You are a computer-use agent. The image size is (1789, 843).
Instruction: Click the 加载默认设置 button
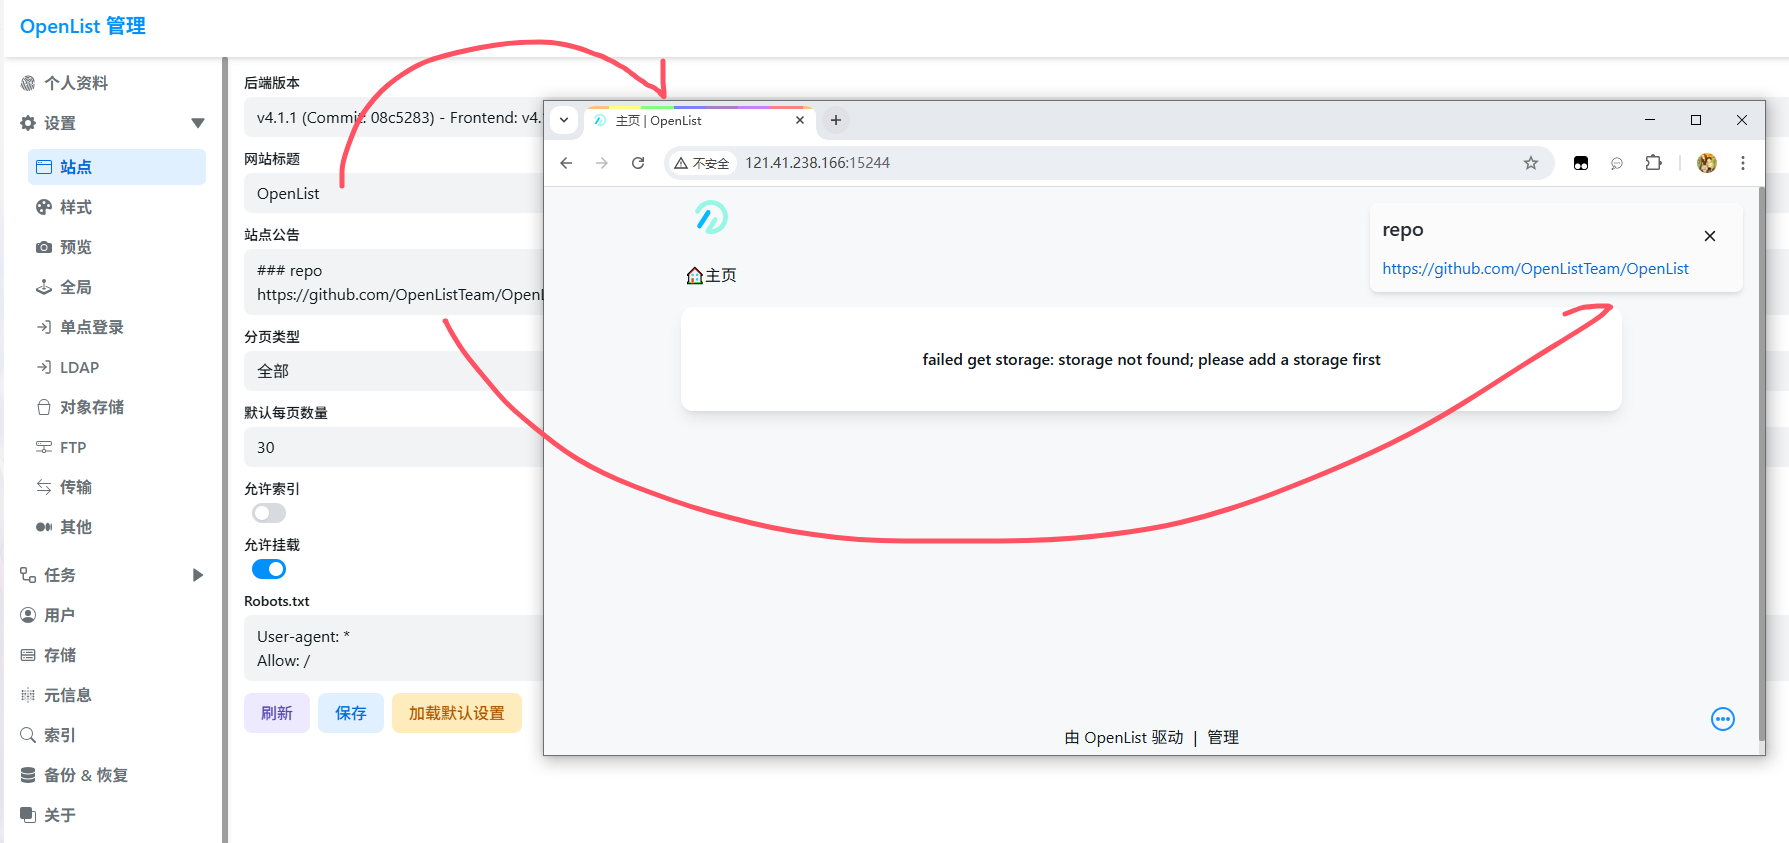456,713
